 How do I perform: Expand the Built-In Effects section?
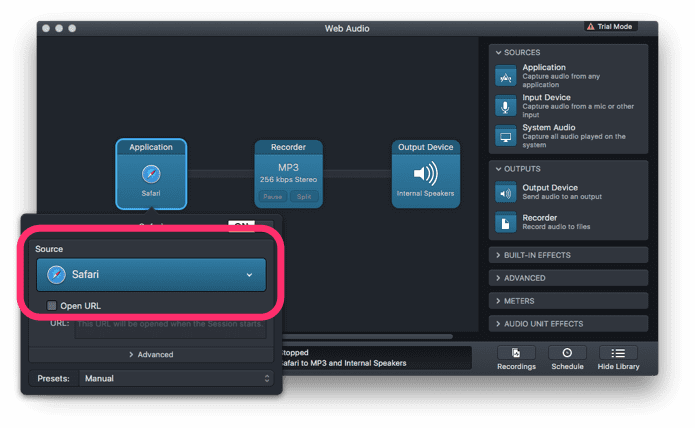point(568,255)
